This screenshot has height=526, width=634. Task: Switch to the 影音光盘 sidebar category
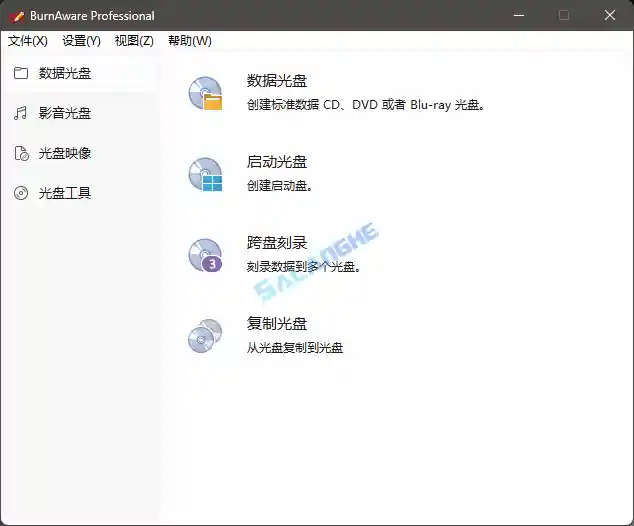65,113
